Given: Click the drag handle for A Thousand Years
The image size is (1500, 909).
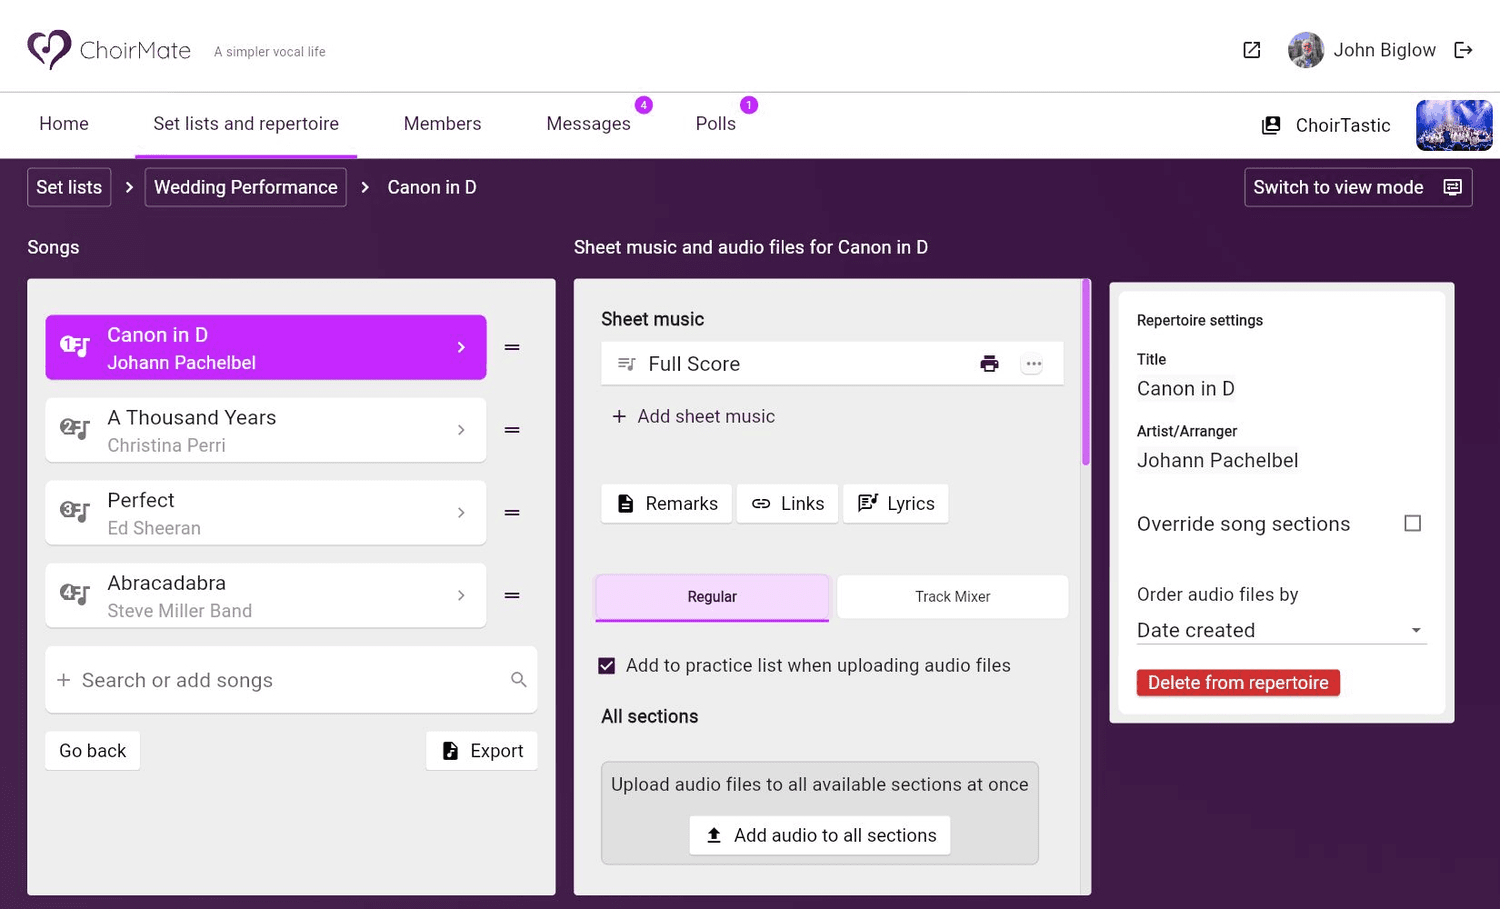Looking at the screenshot, I should [x=512, y=430].
